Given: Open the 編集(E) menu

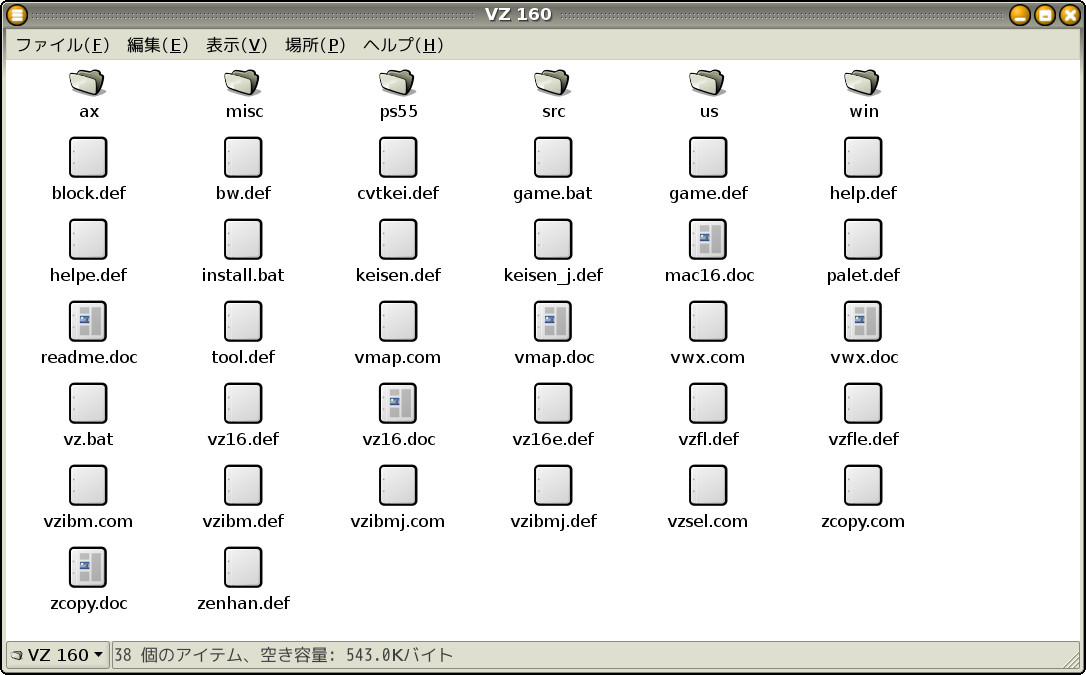Looking at the screenshot, I should pos(158,45).
